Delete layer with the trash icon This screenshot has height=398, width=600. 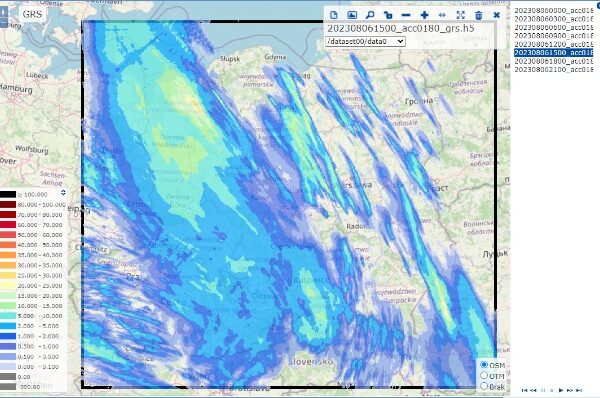pos(479,15)
